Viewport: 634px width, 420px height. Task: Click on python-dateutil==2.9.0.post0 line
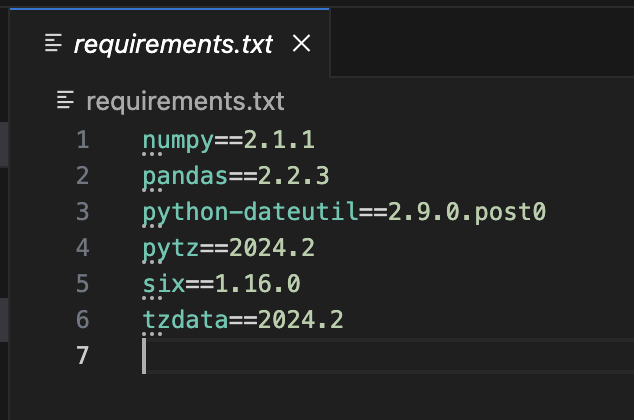[344, 212]
